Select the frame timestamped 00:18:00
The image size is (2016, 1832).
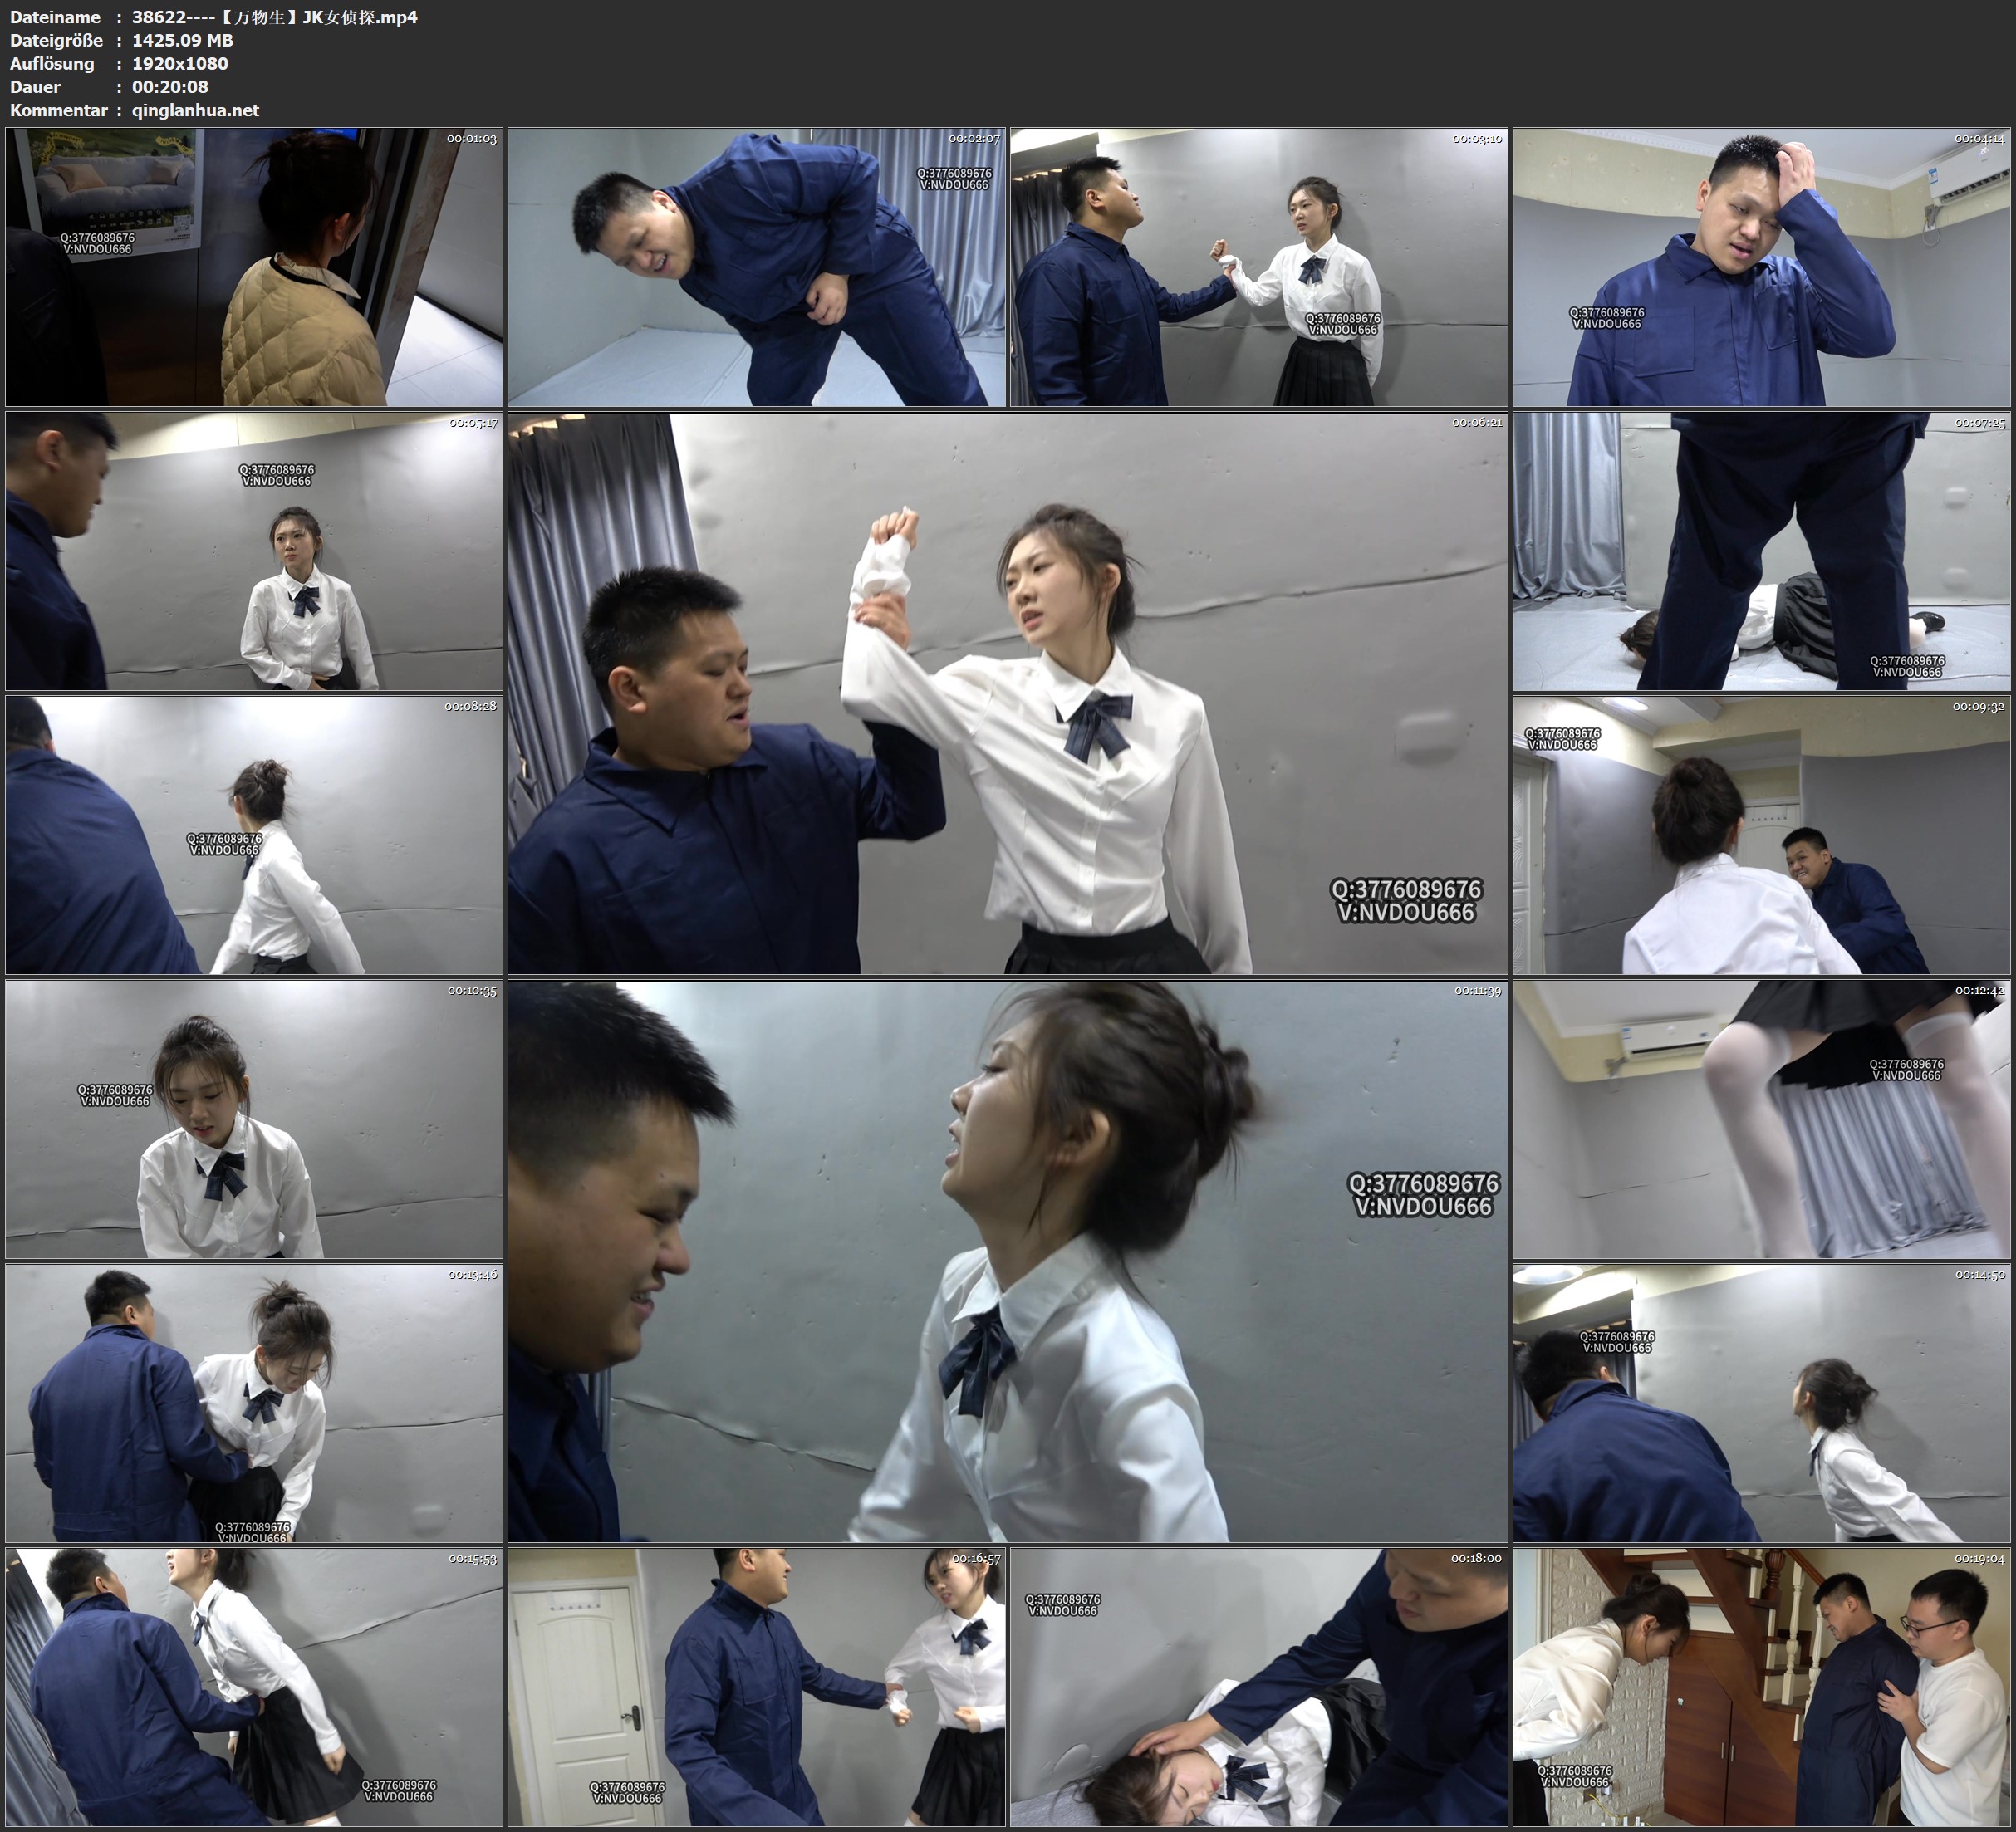coord(1258,1687)
